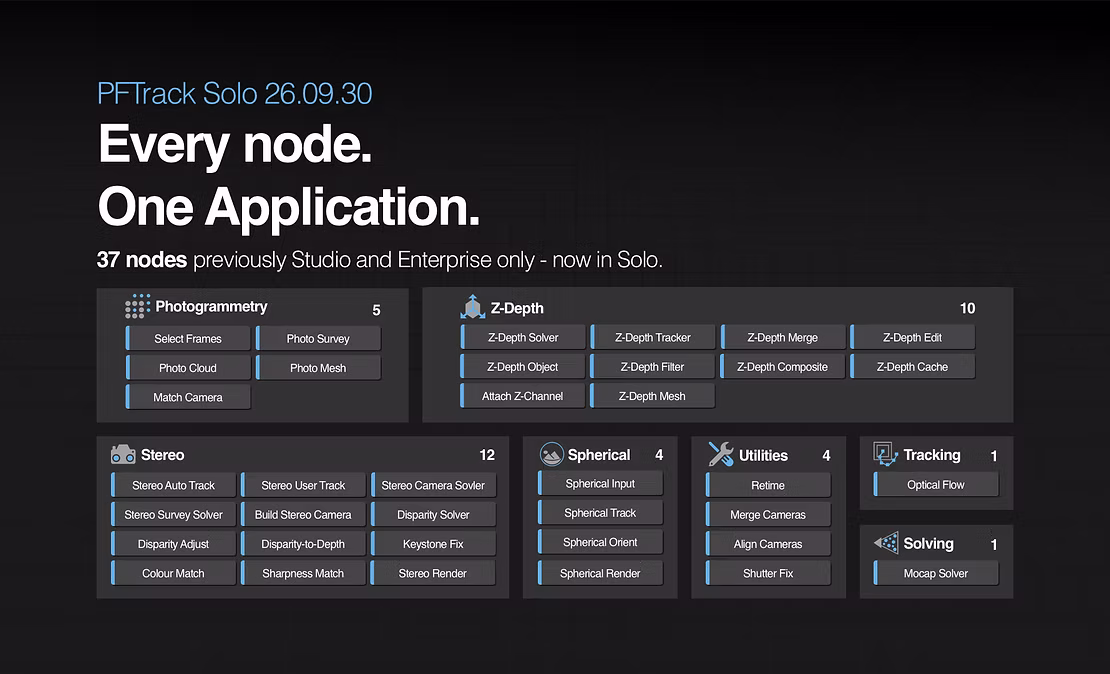Image resolution: width=1110 pixels, height=674 pixels.
Task: Select the Retime utility node
Action: coord(768,485)
